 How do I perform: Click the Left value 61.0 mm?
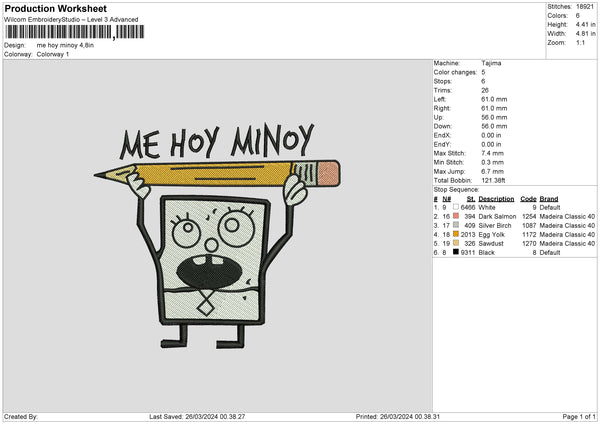[x=494, y=99]
